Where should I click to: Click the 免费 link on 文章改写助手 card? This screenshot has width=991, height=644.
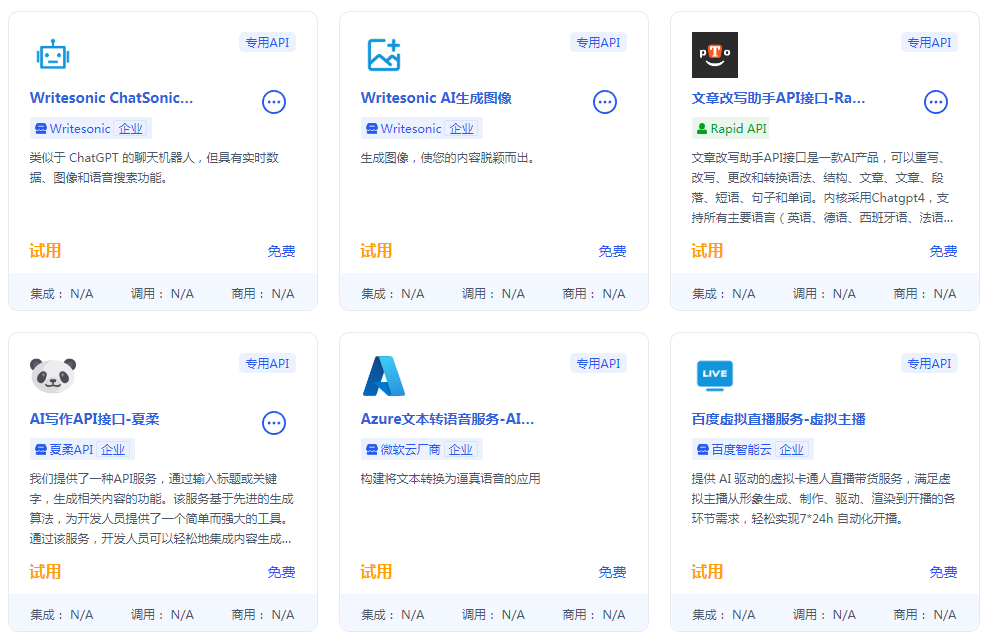[x=943, y=251]
